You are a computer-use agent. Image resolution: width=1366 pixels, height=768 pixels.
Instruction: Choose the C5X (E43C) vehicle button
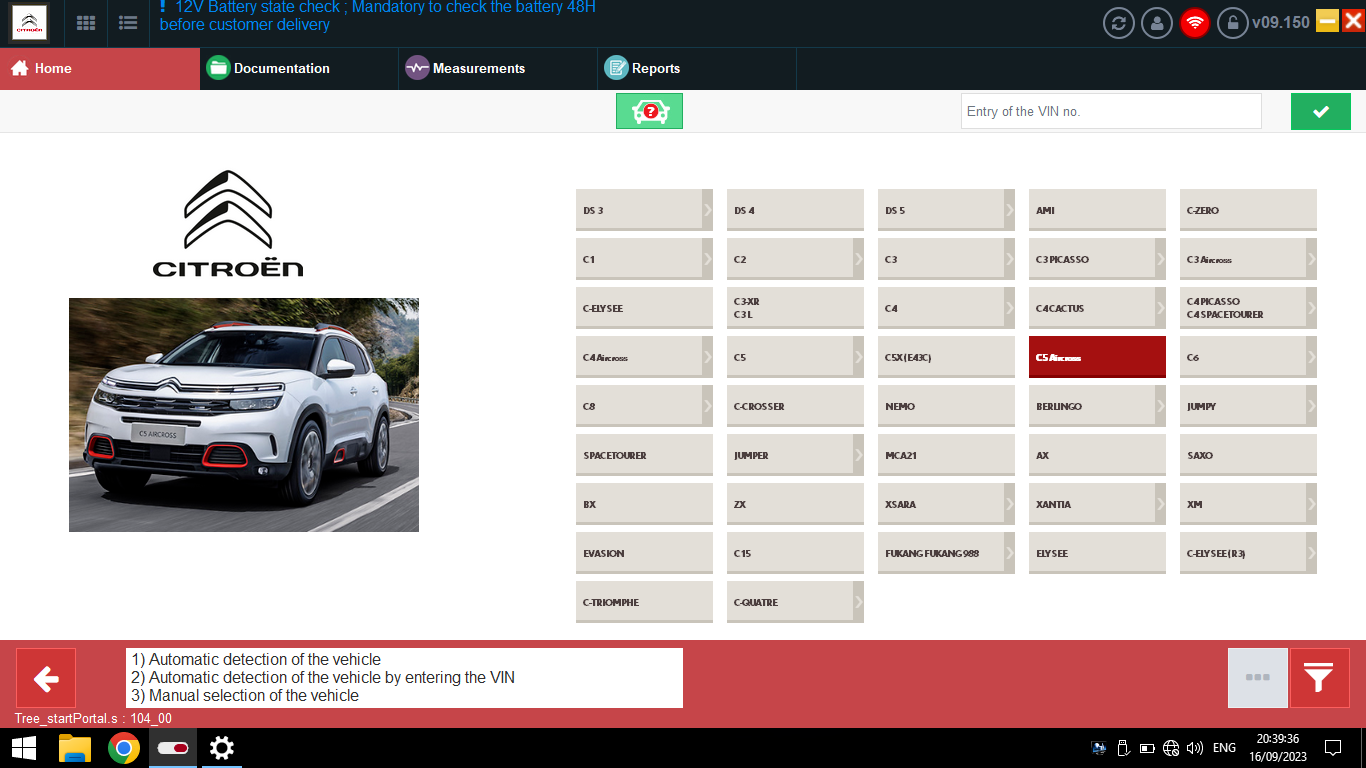tap(946, 357)
